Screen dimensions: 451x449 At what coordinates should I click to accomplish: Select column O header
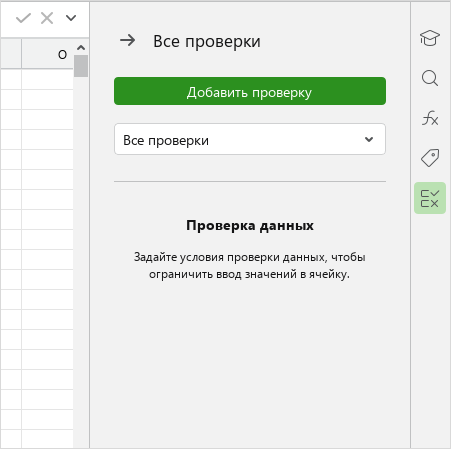pos(47,54)
